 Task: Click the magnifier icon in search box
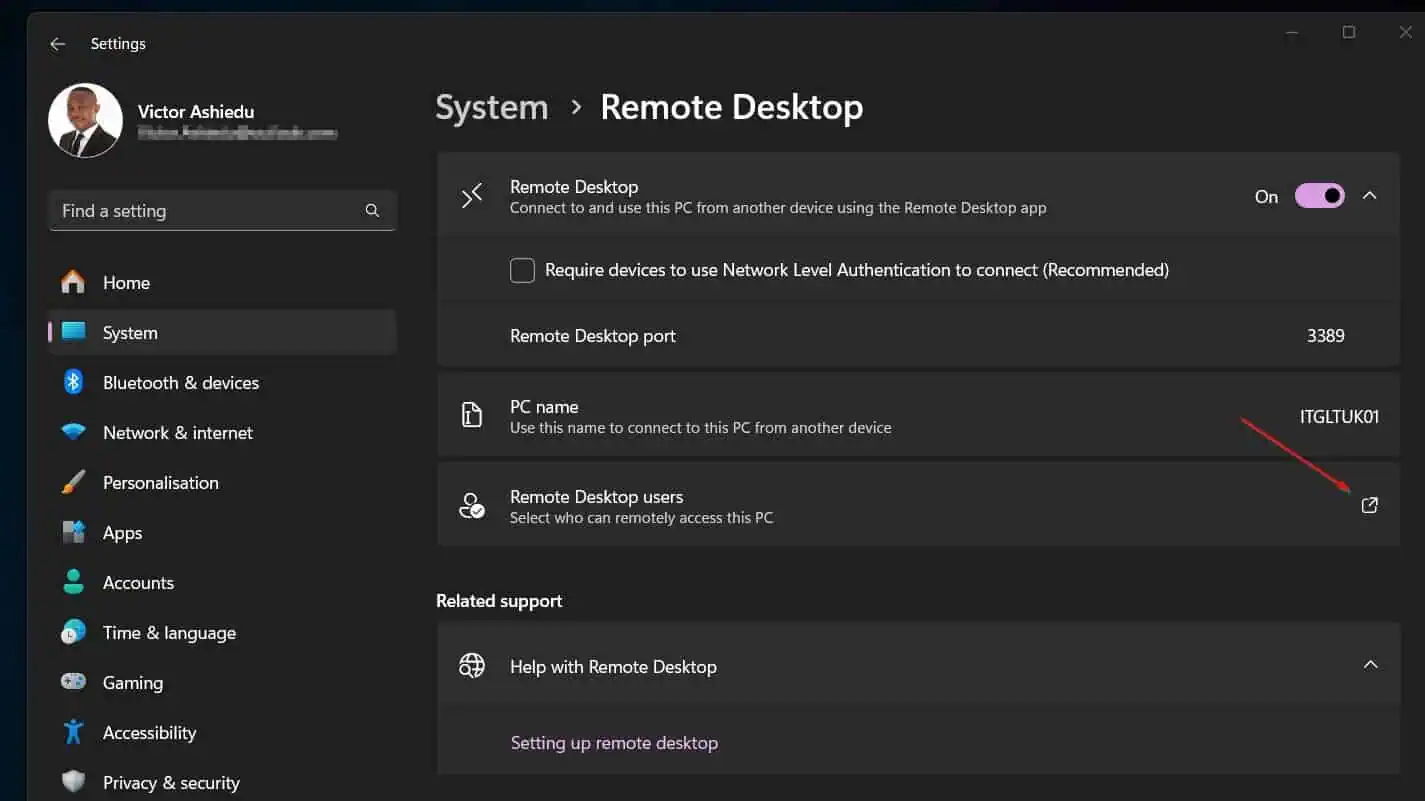(372, 211)
